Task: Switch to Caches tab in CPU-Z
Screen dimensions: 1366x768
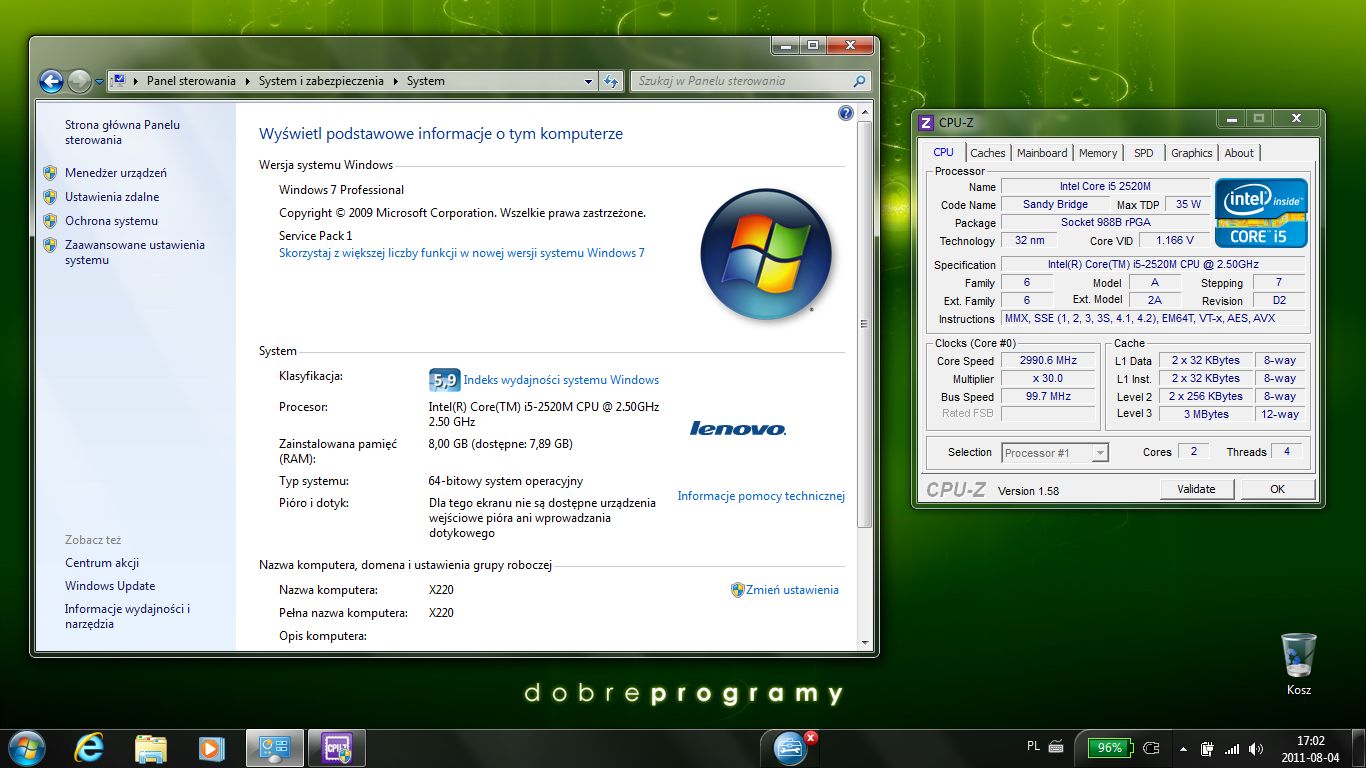Action: [x=988, y=153]
